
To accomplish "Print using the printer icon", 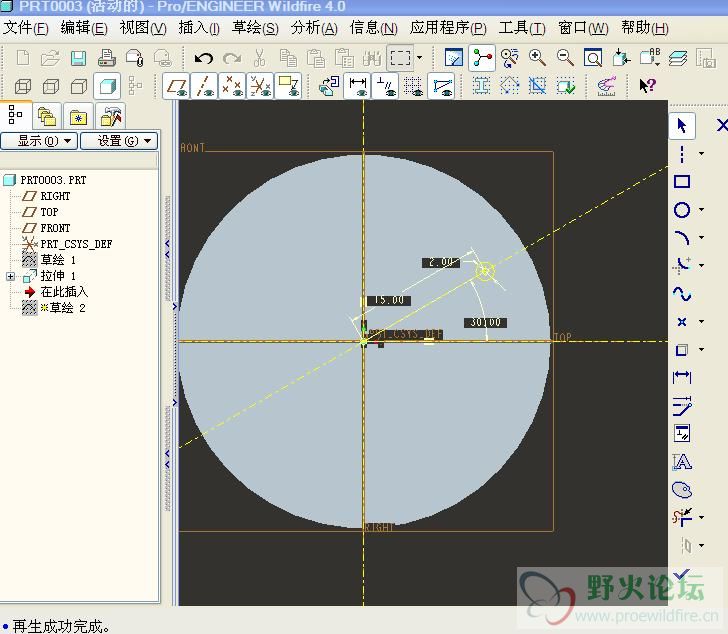I will pyautogui.click(x=107, y=58).
